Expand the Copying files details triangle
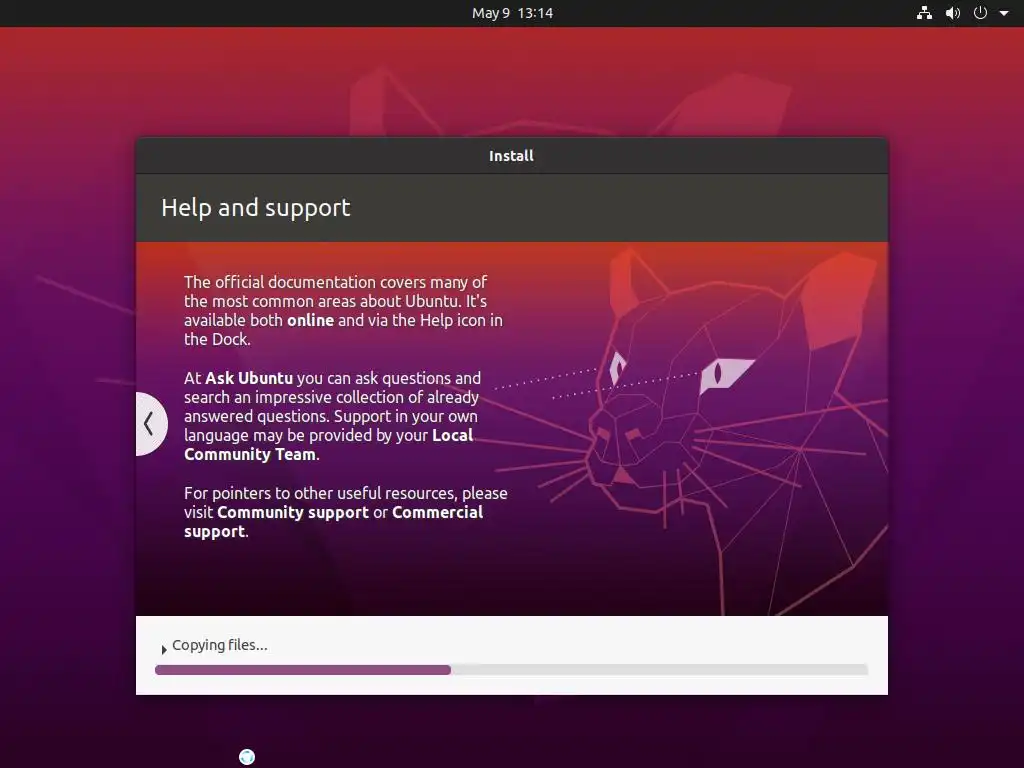 [x=163, y=649]
